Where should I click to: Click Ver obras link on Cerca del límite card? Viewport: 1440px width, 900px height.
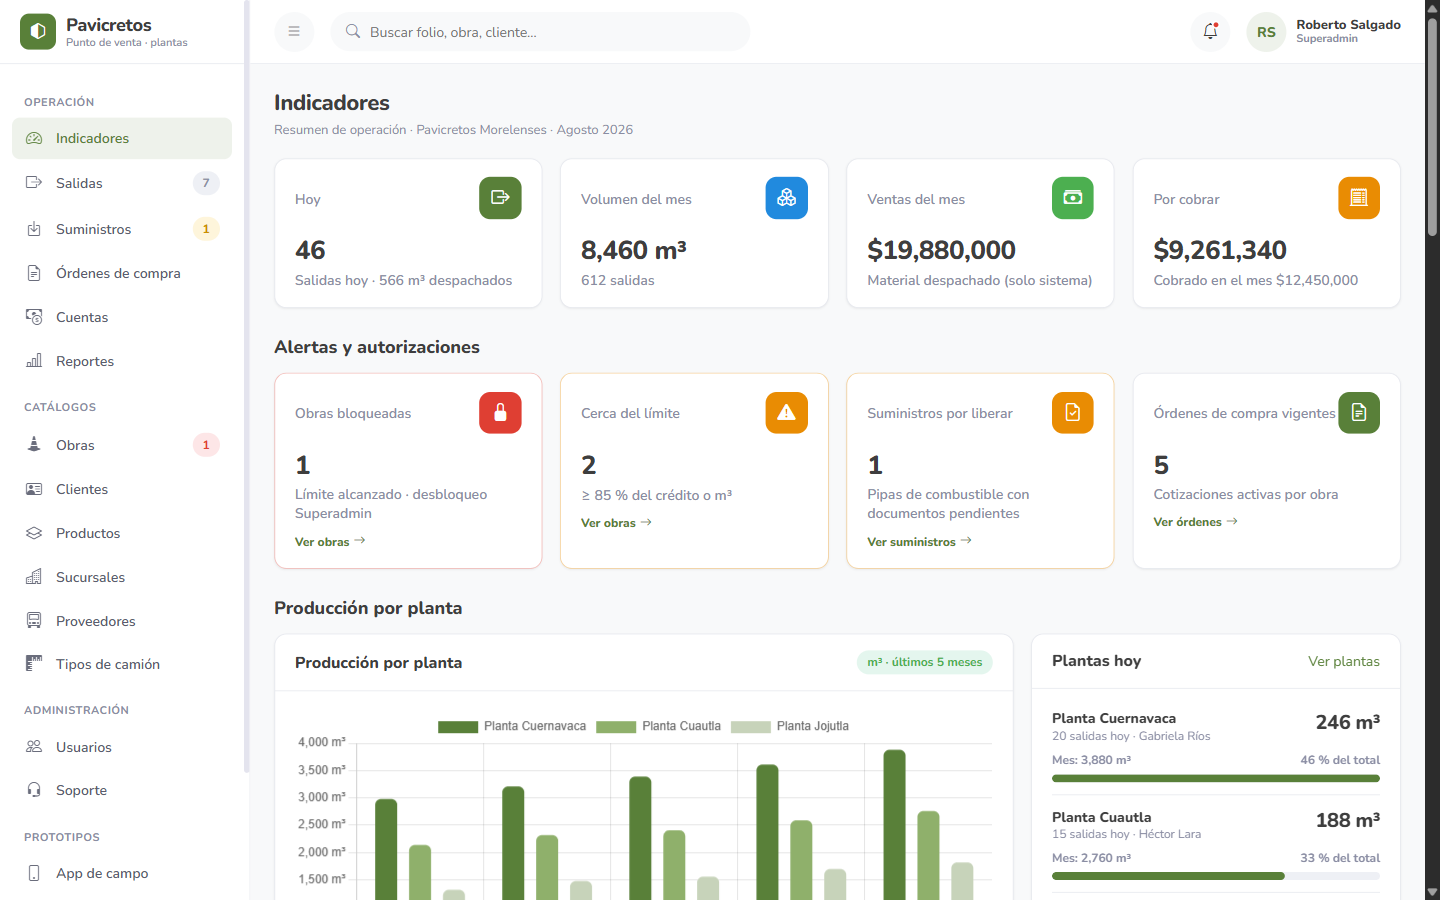coord(616,522)
